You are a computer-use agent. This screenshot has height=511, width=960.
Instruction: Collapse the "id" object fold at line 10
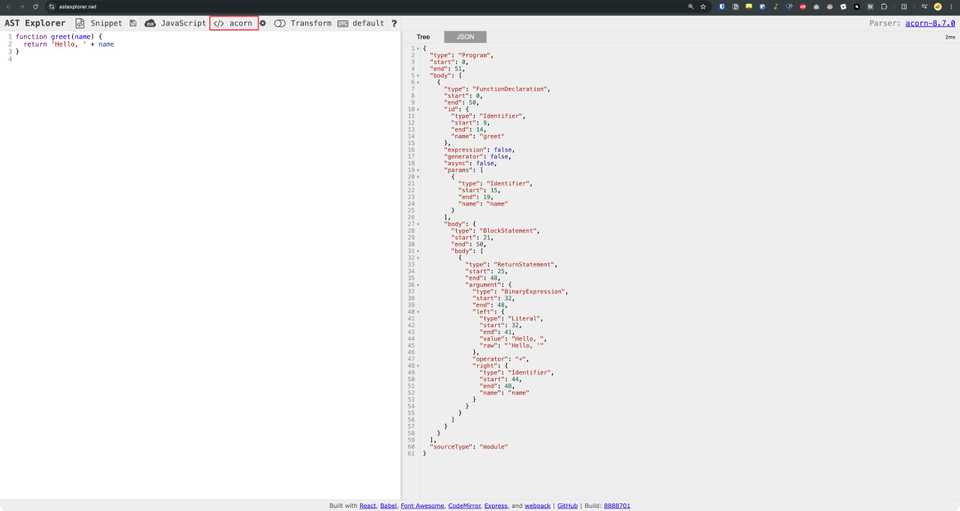[418, 109]
